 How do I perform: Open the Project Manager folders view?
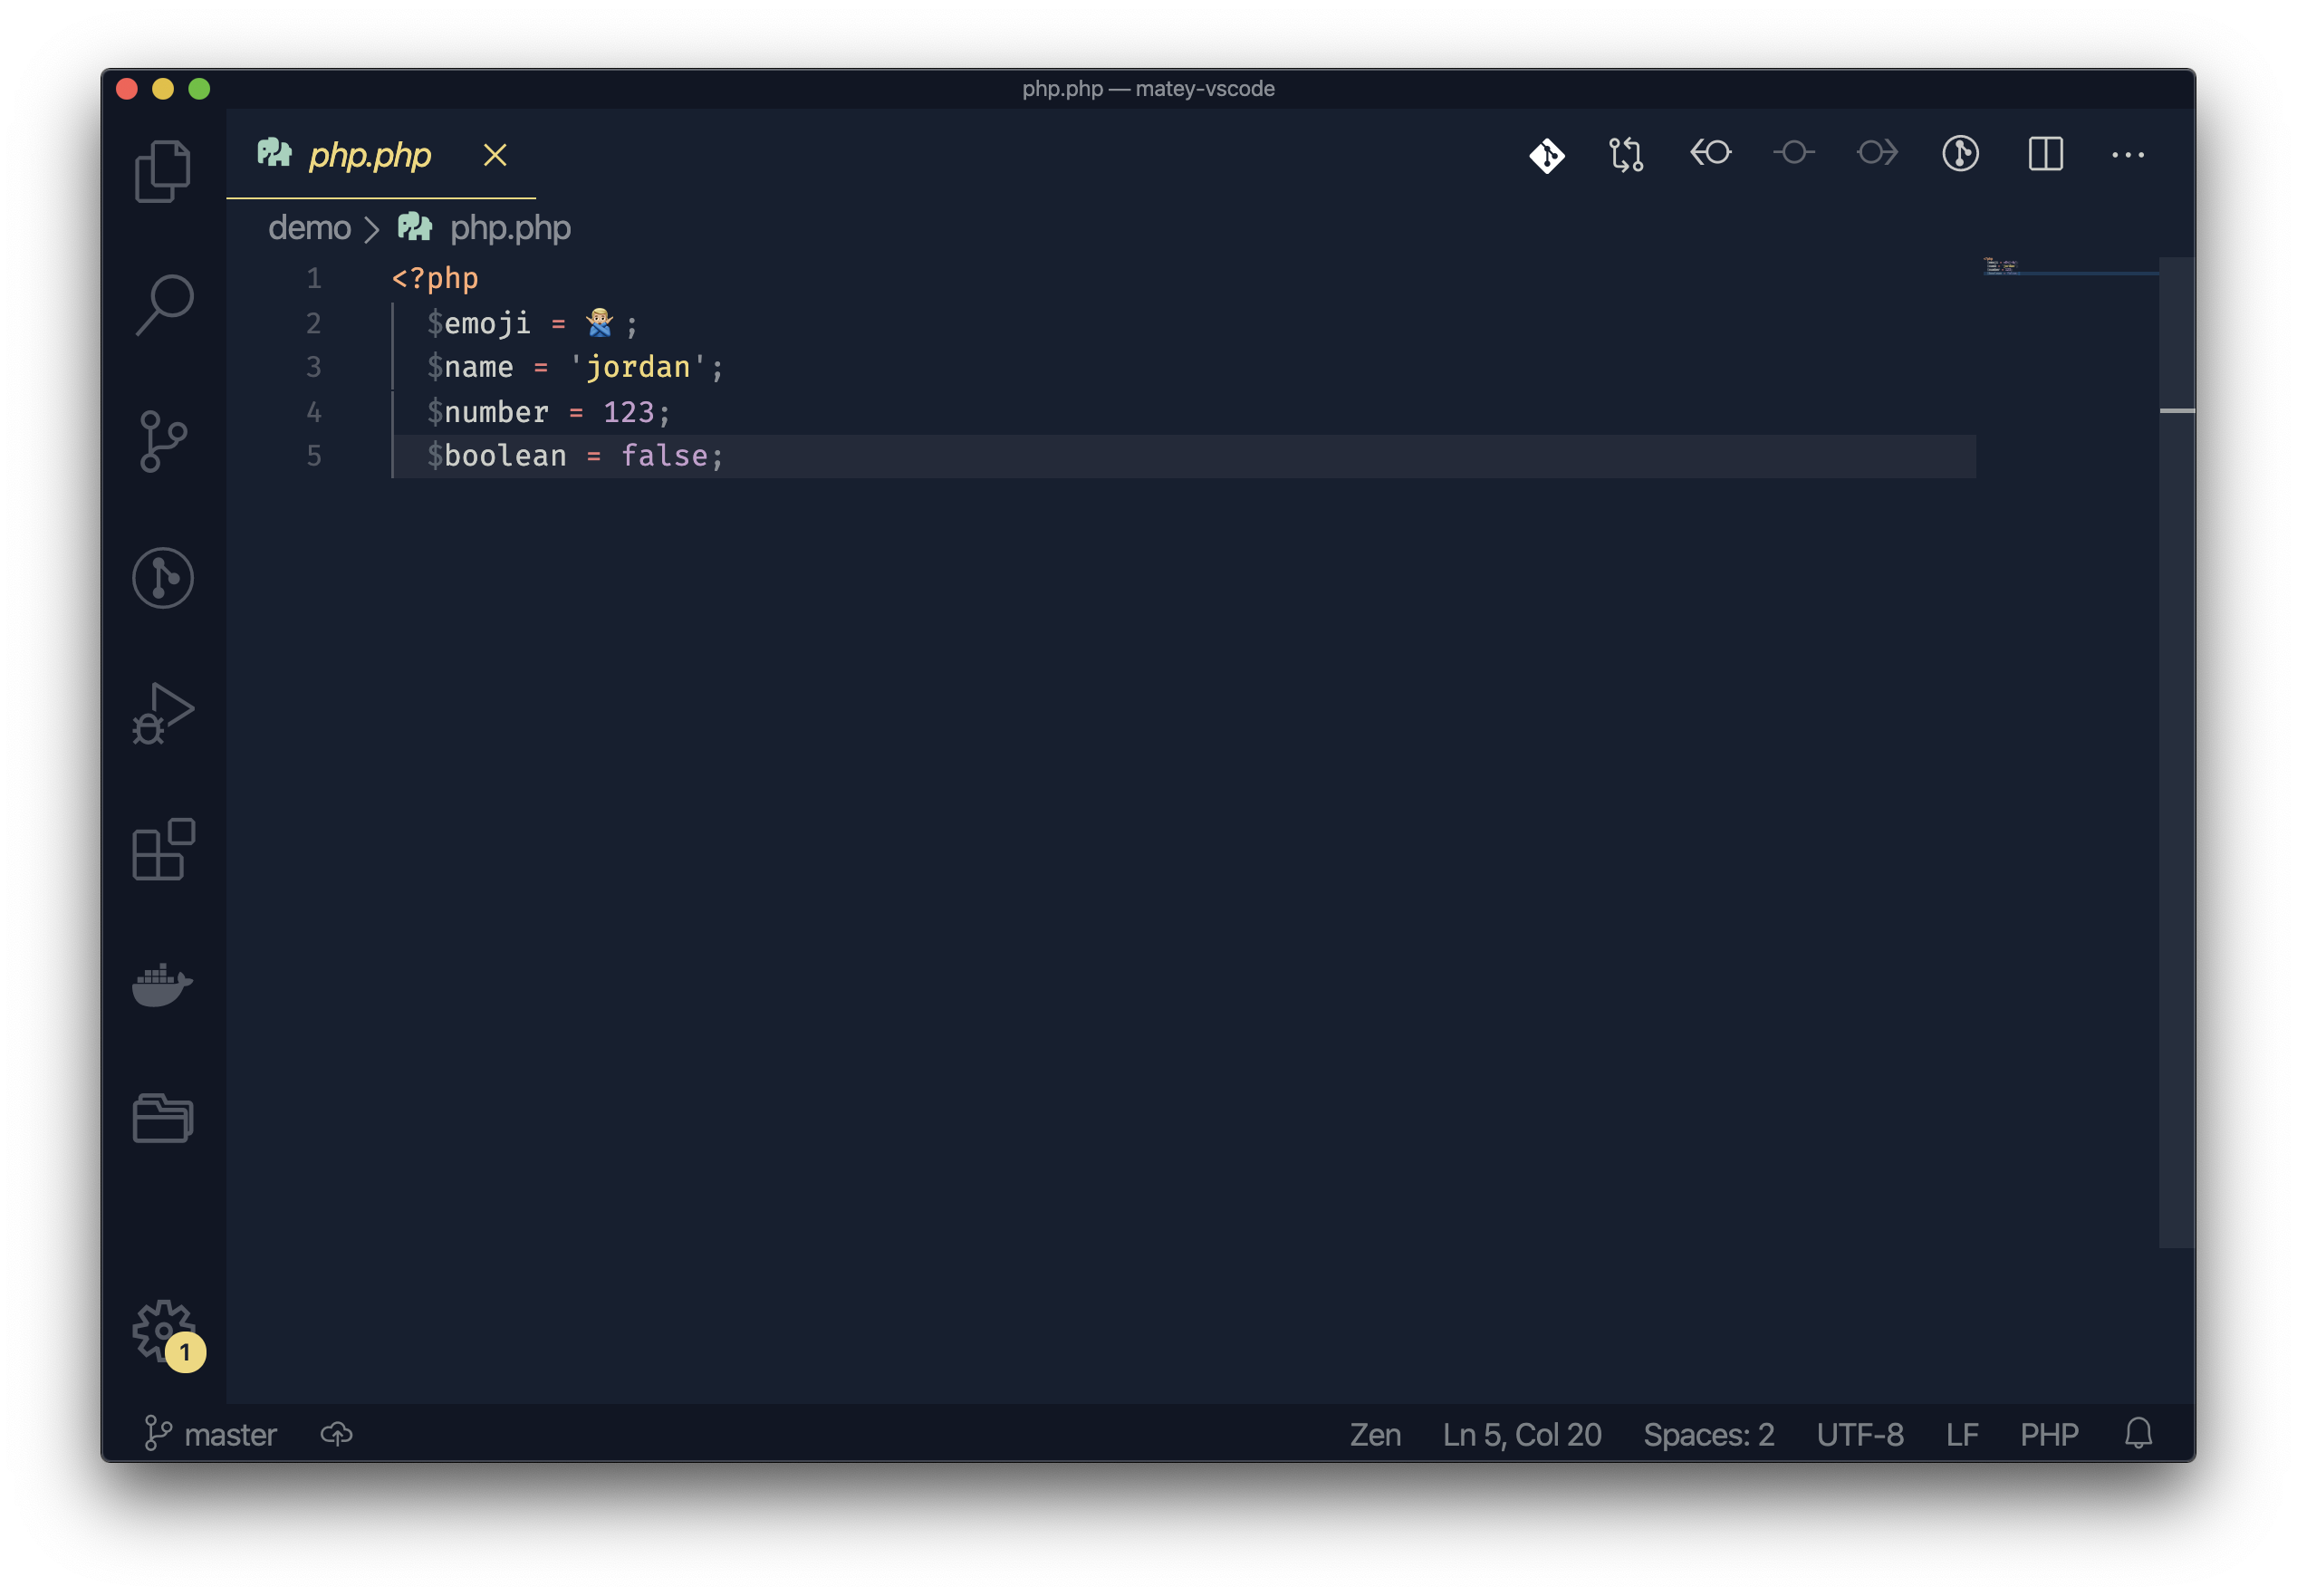[x=163, y=1118]
